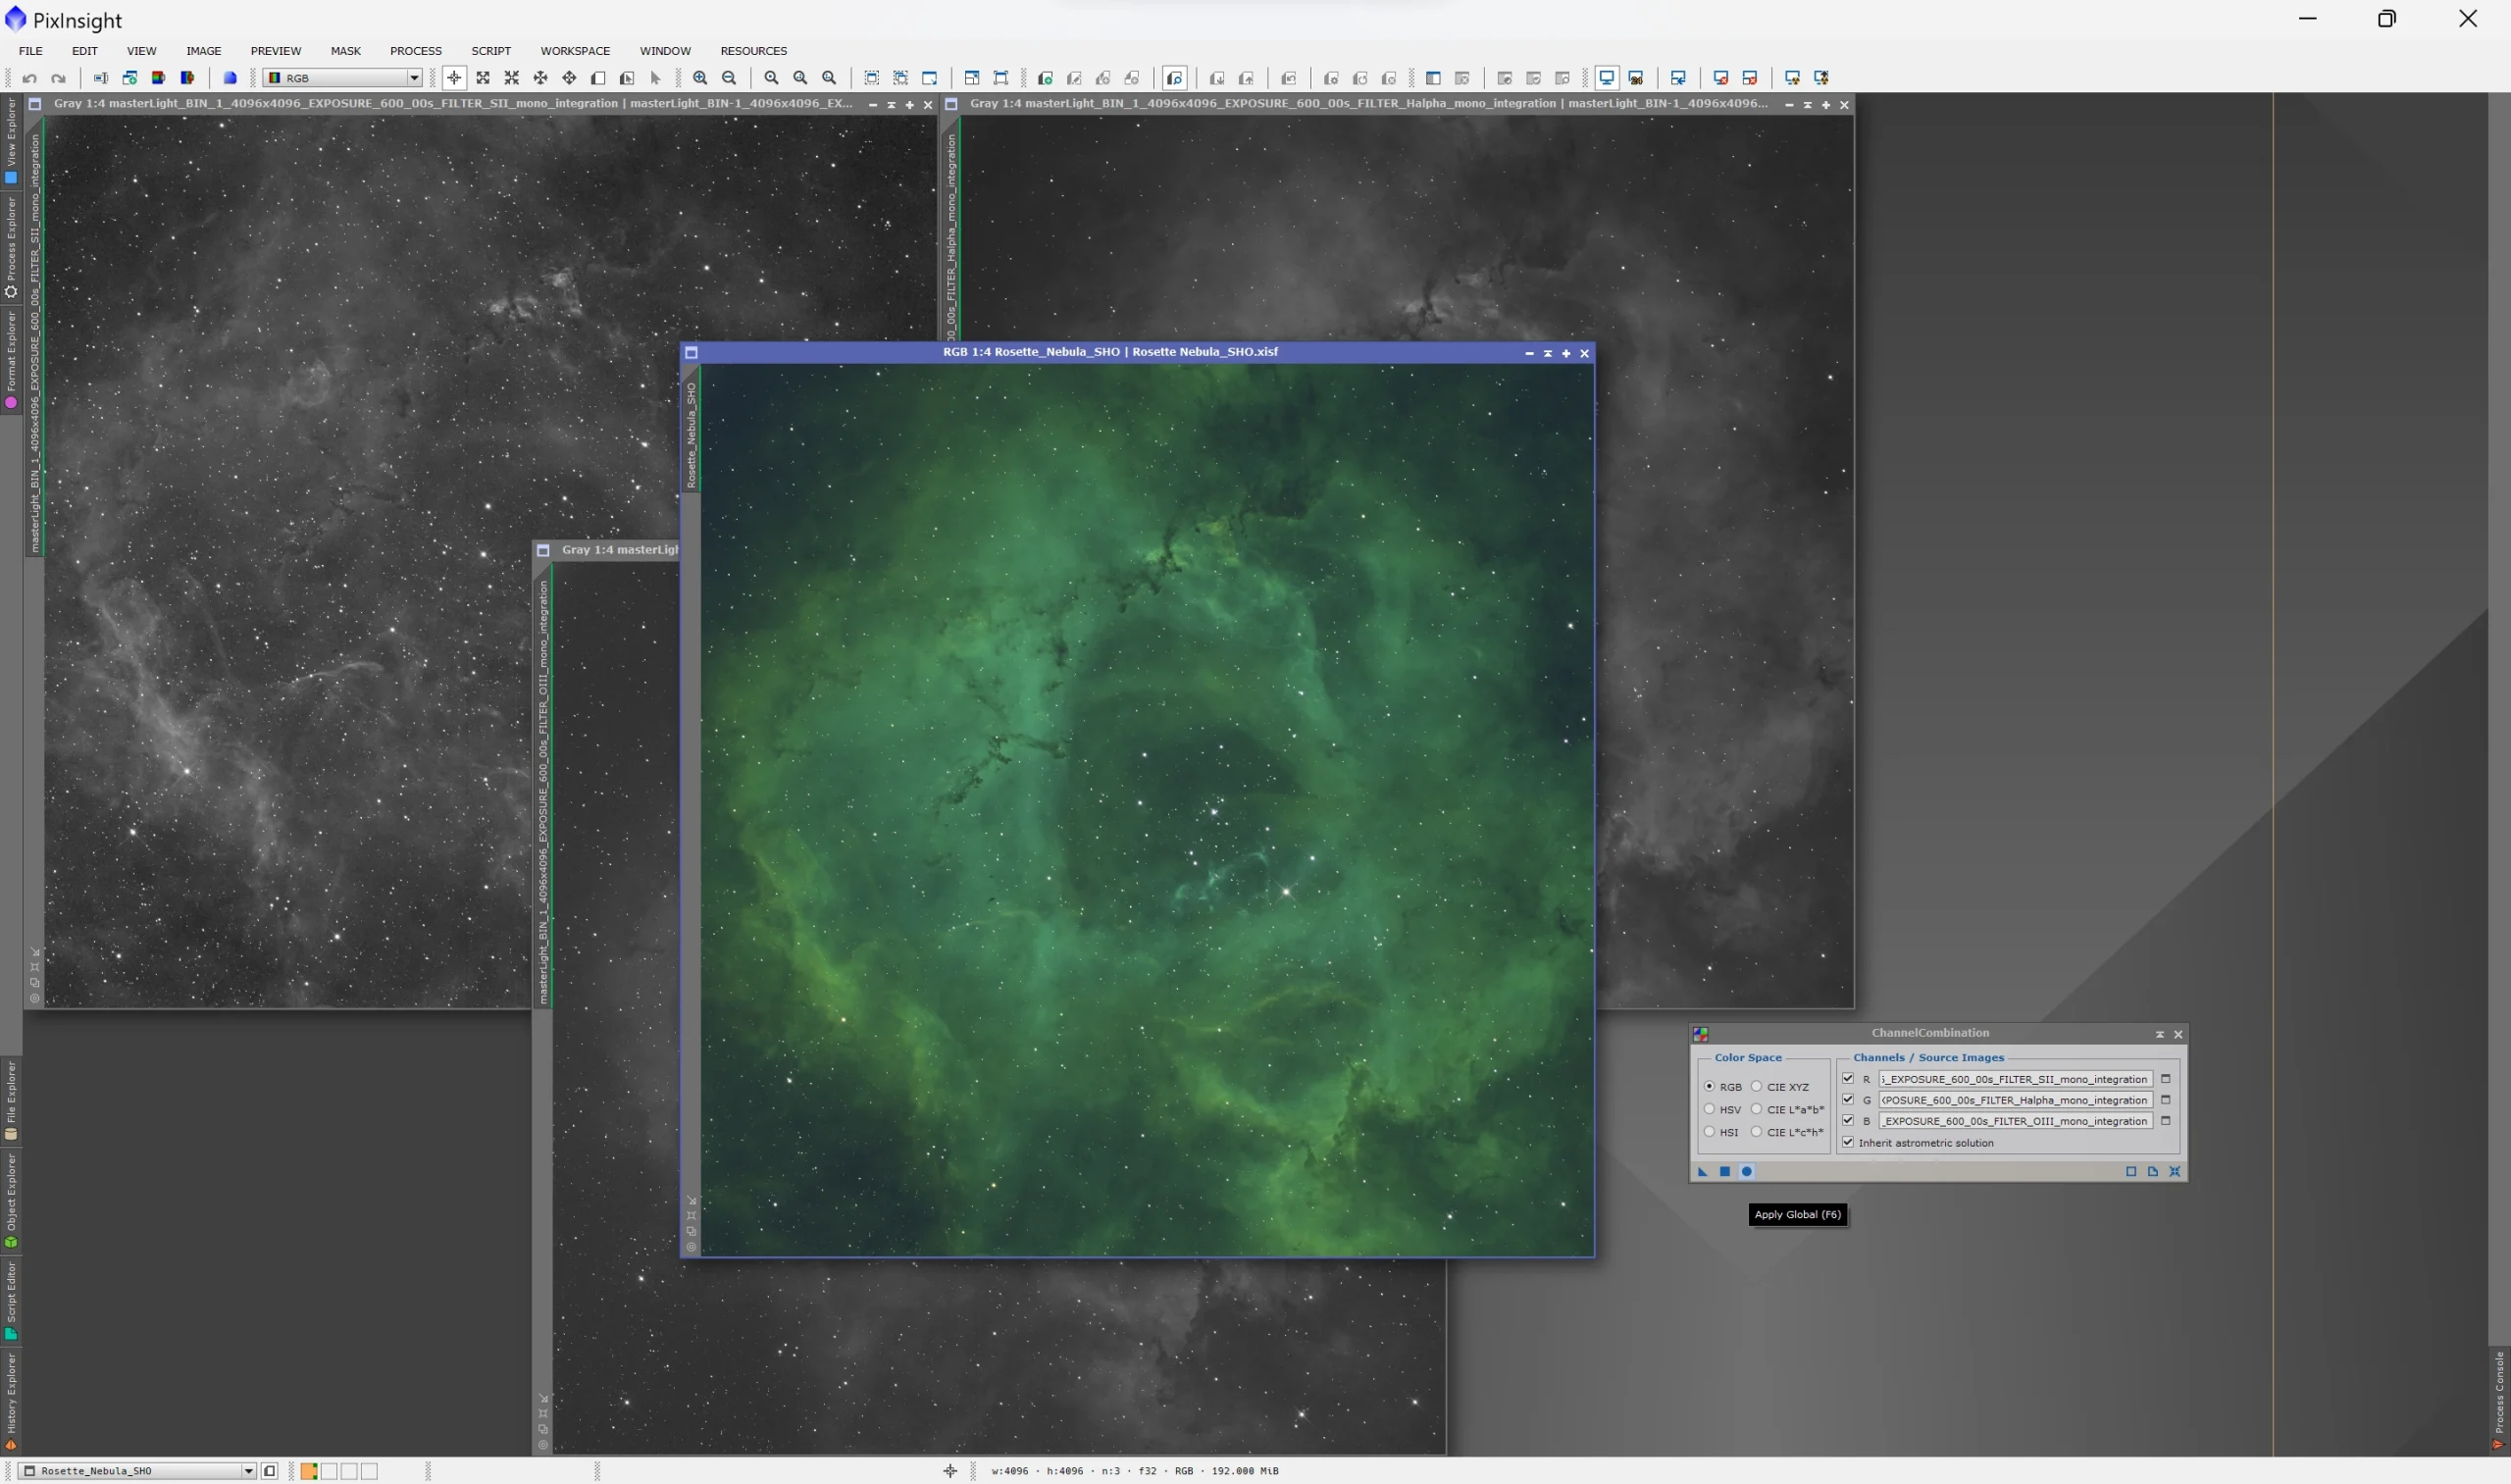Click Apply Global circle in ChannelCombination
This screenshot has height=1484, width=2511.
[1746, 1171]
